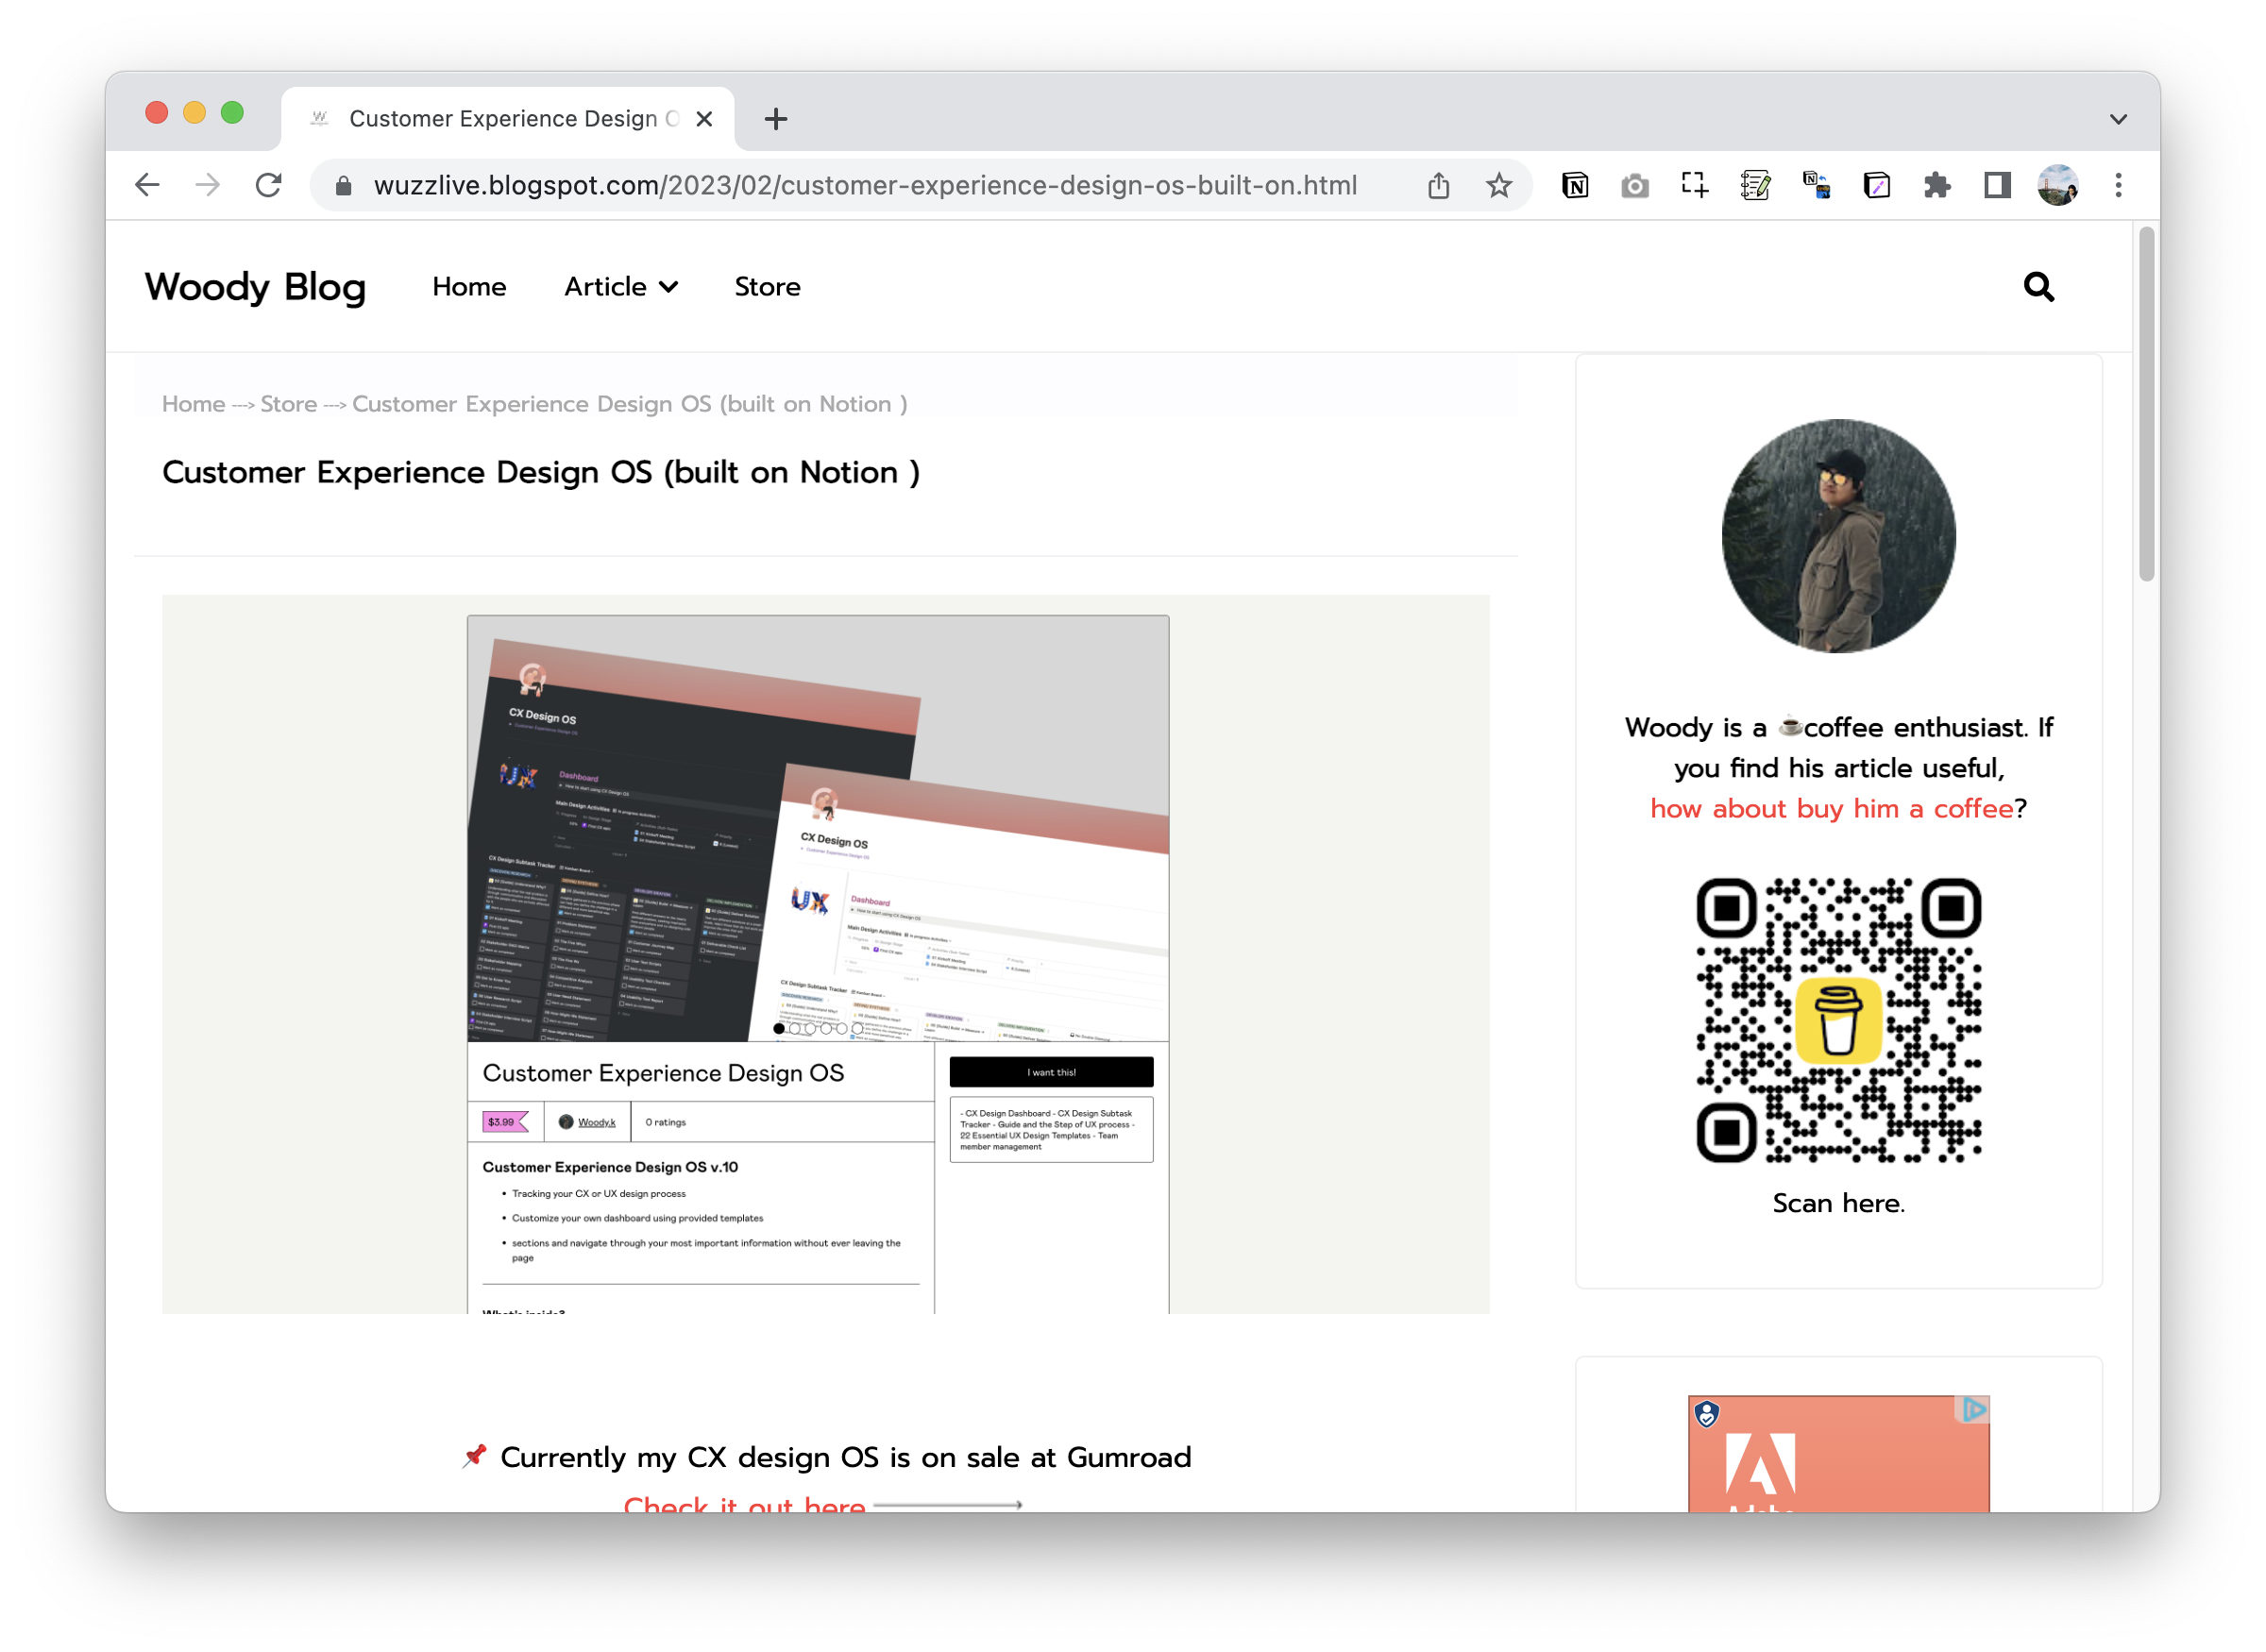Toggle the browser side panel icon
Viewport: 2266px width, 1652px height.
(x=1997, y=185)
